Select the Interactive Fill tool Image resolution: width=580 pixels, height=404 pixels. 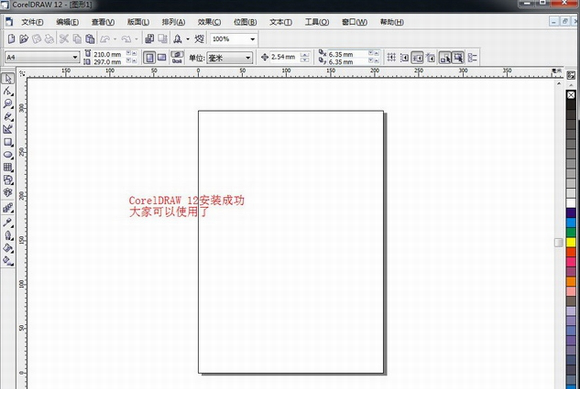pos(8,260)
